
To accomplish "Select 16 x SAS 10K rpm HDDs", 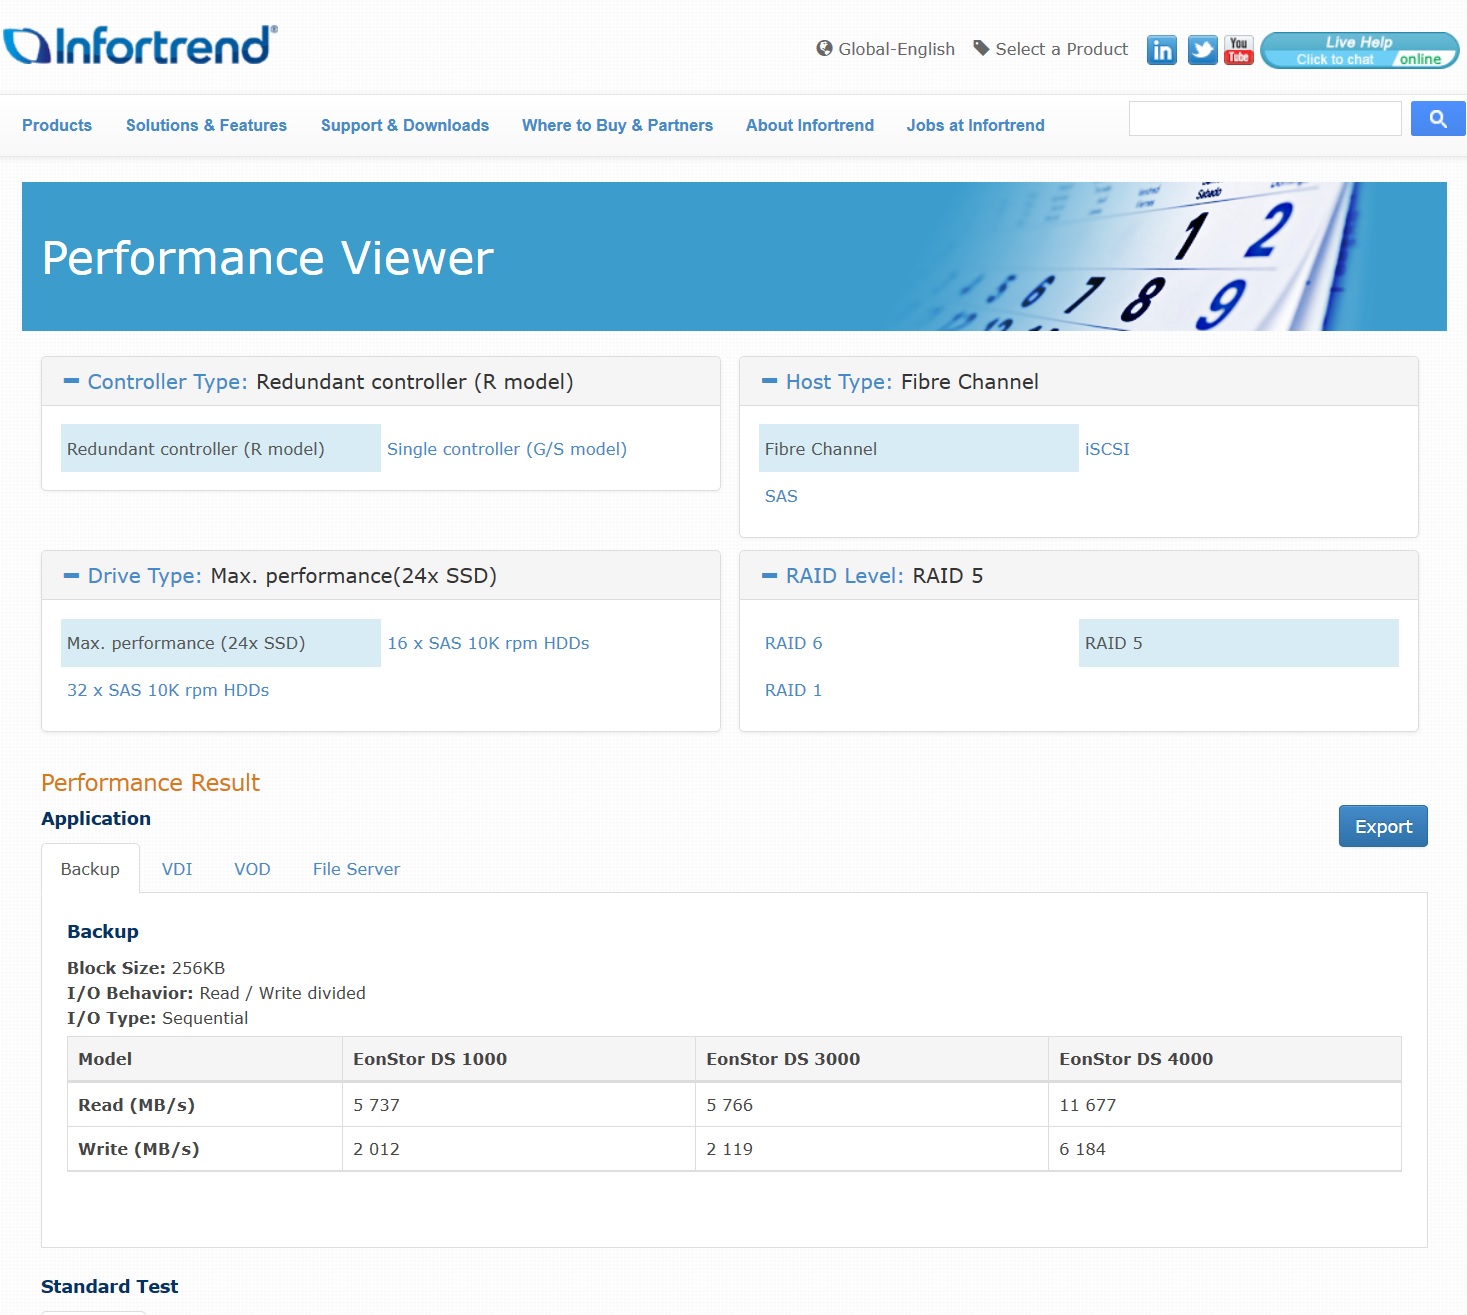I will coord(488,643).
